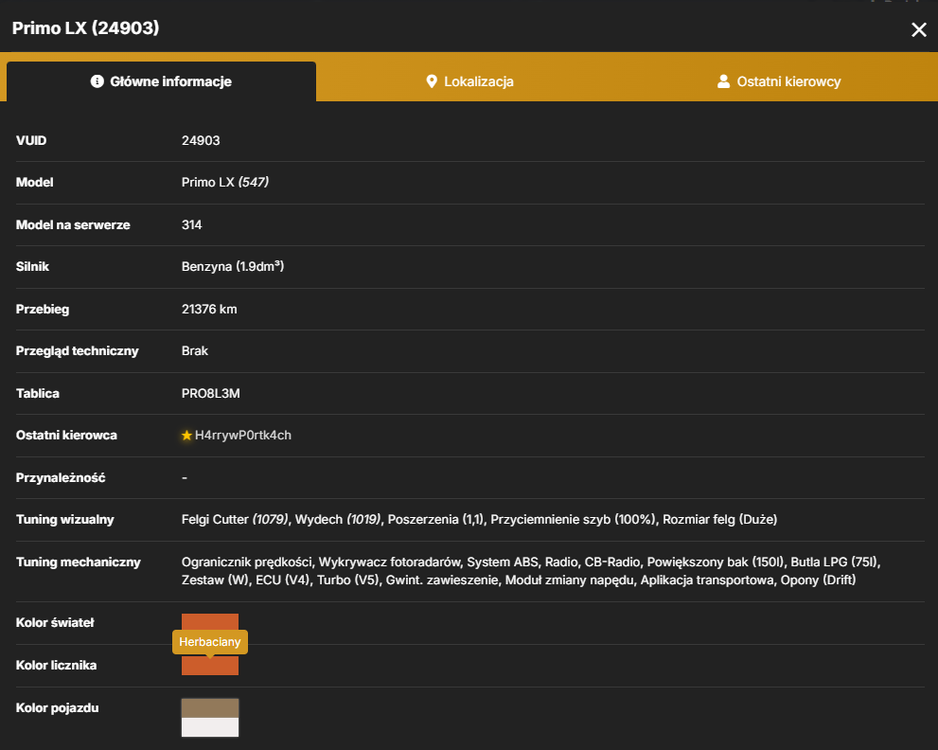
Task: Click the brown Kolor pojazdu swatch
Action: tap(210, 708)
